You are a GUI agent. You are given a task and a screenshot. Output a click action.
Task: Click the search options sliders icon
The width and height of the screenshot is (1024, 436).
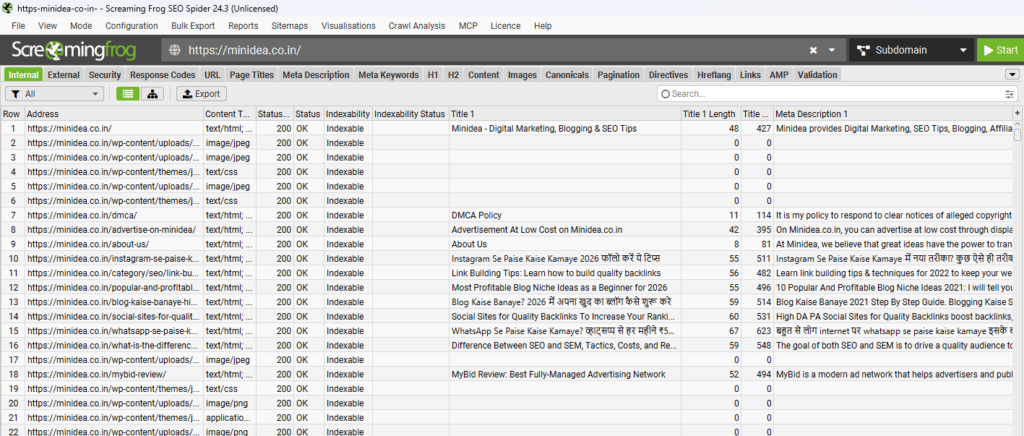(1010, 94)
